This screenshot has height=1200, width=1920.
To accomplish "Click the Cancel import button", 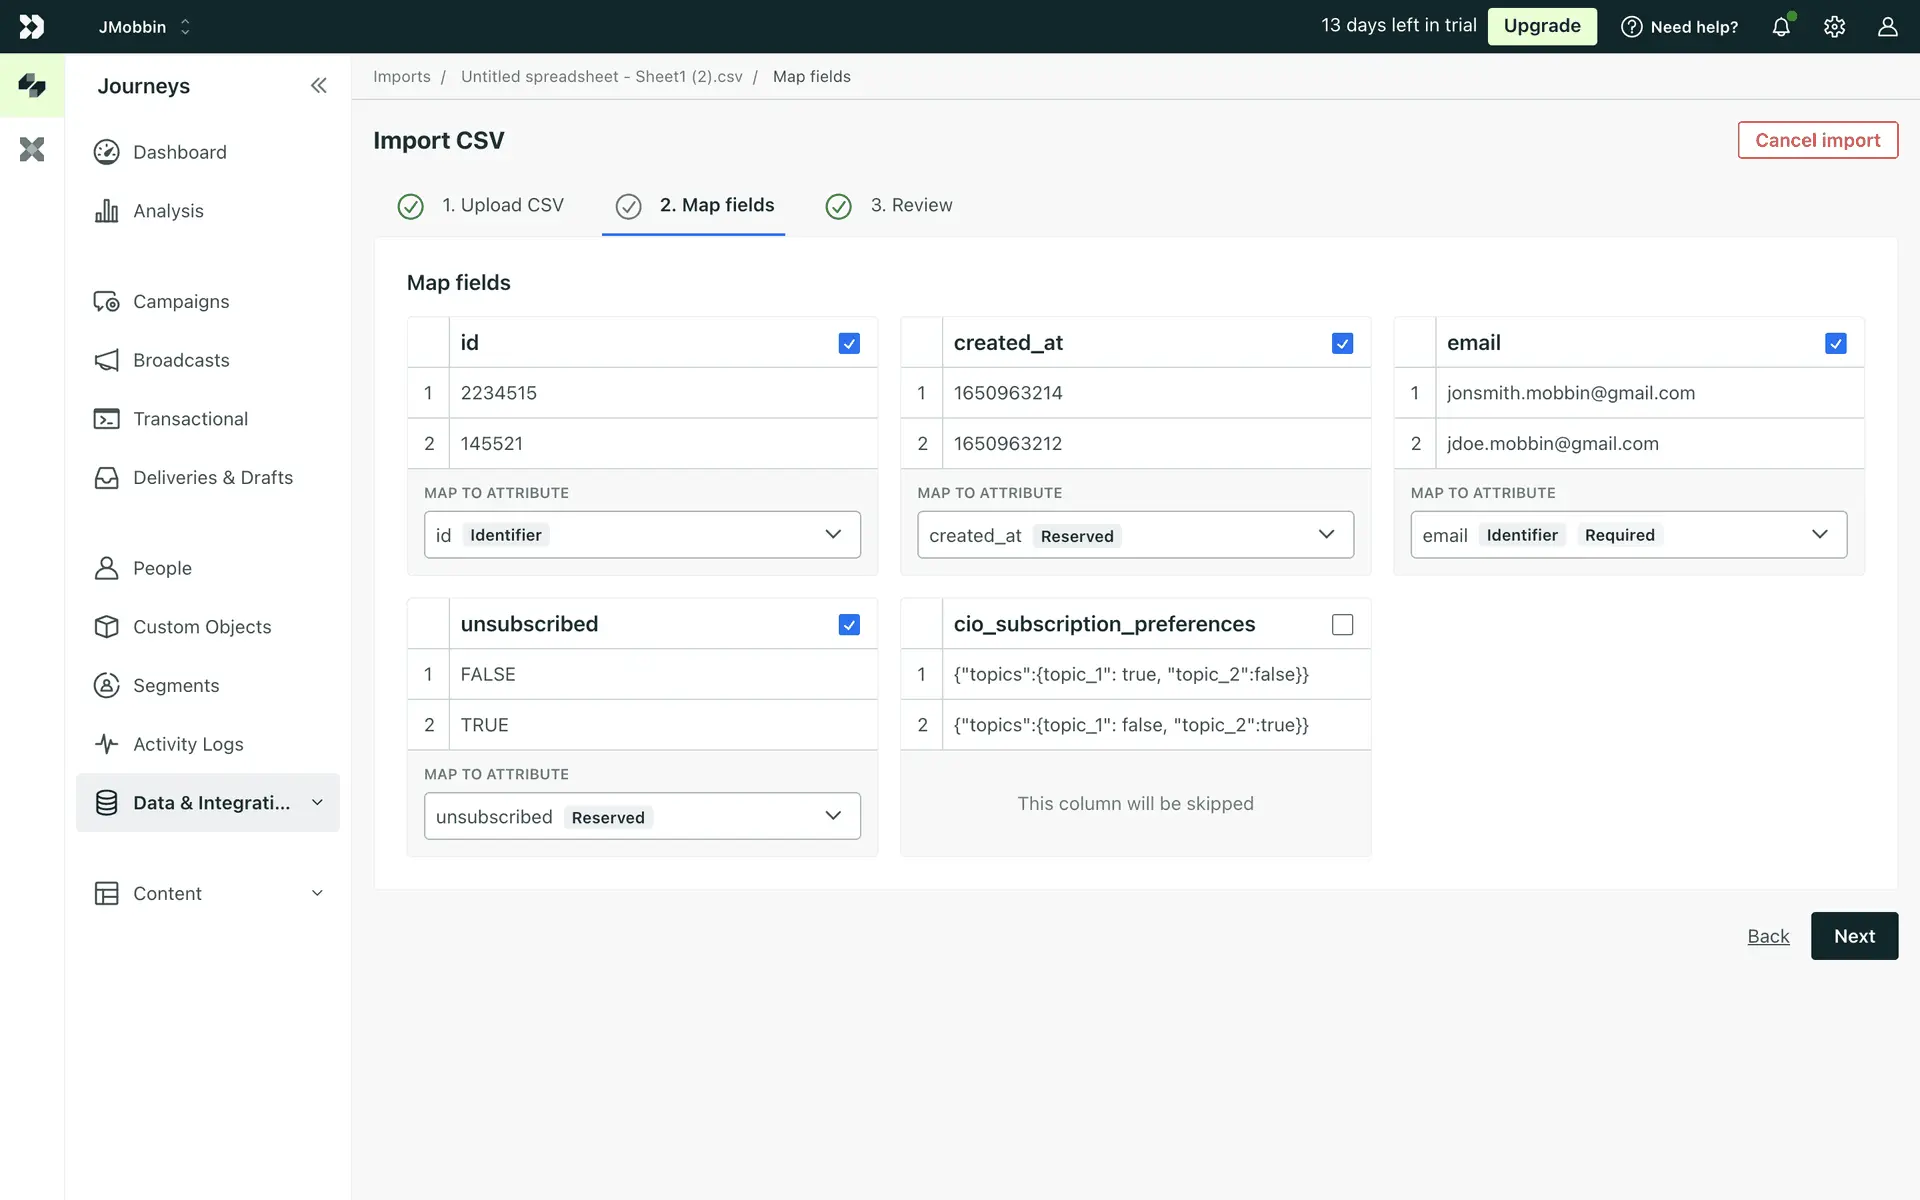I will [x=1817, y=140].
